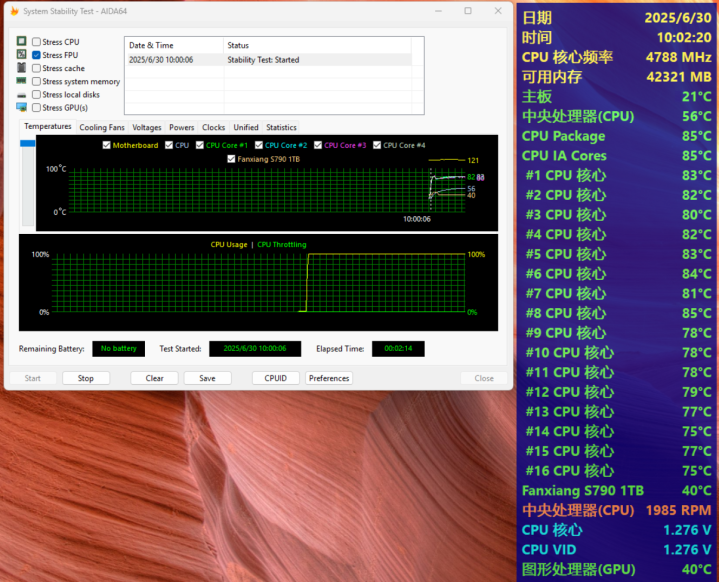Click the RAM icon beside Stress system memory
The height and width of the screenshot is (582, 719).
click(21, 81)
